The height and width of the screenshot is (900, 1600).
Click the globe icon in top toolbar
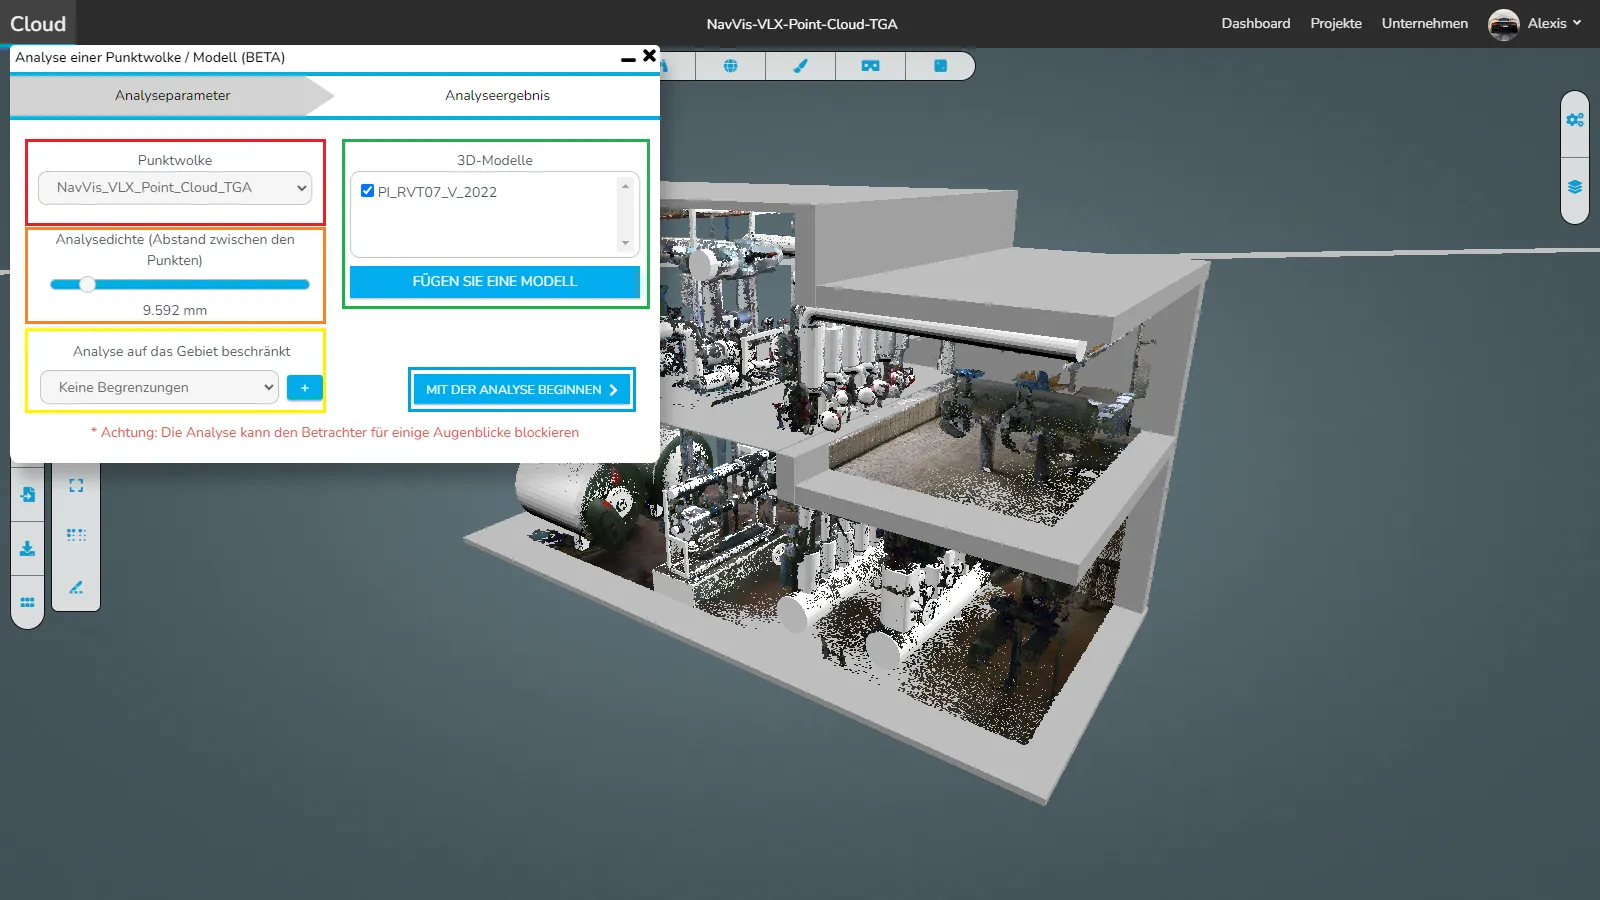pos(730,66)
